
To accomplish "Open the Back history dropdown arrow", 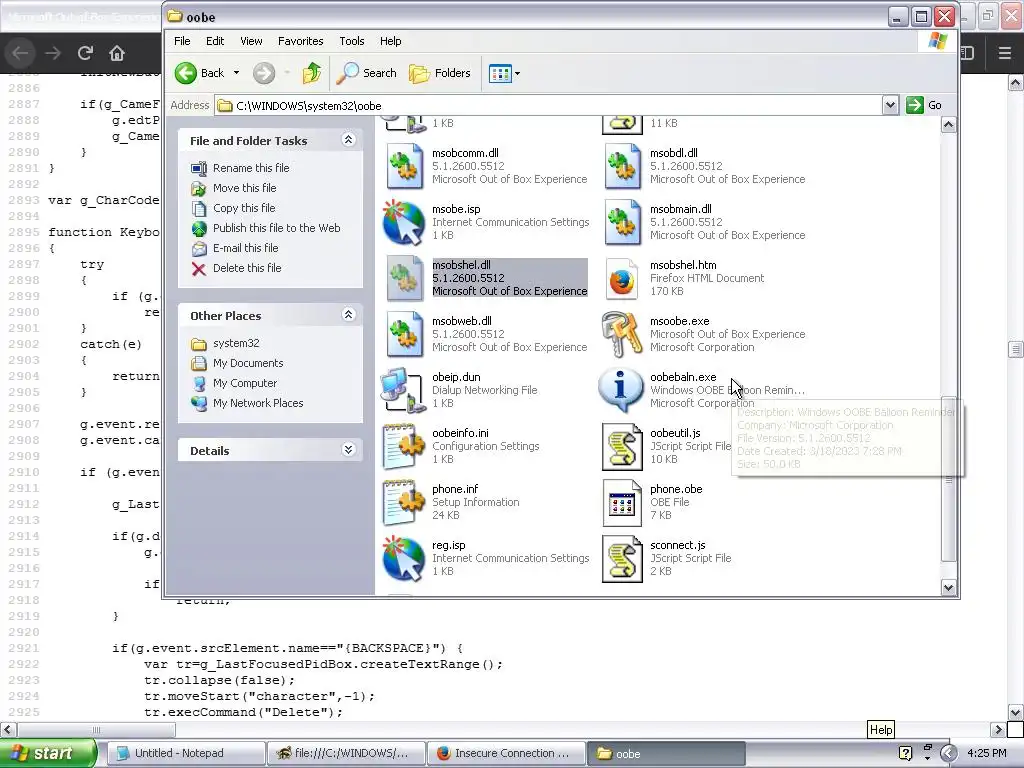I will (x=236, y=73).
